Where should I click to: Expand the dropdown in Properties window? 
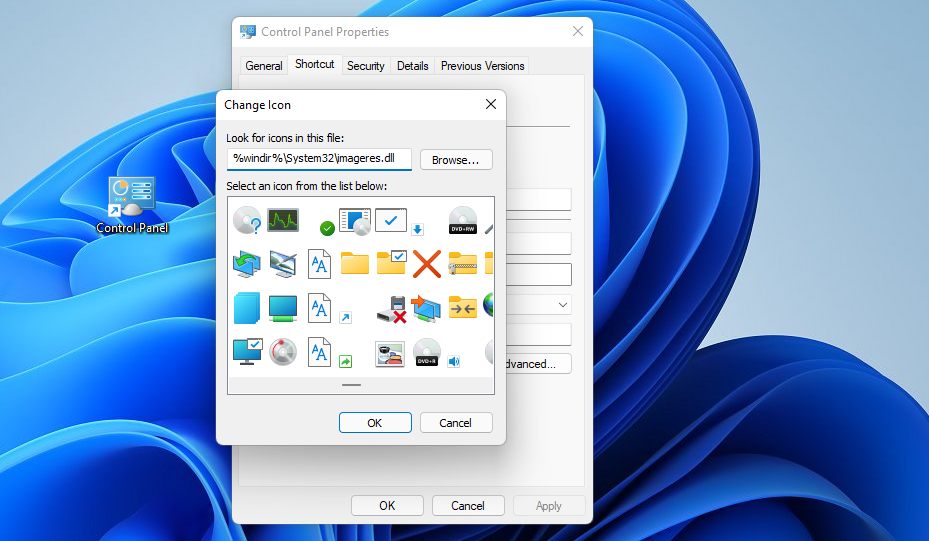[562, 305]
